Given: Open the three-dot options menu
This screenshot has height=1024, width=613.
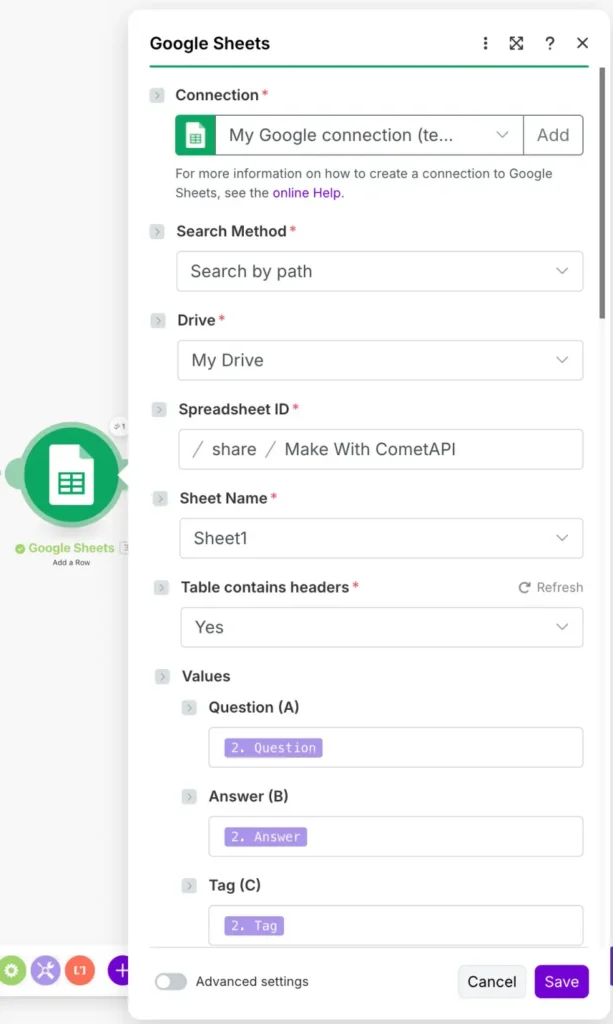Looking at the screenshot, I should [x=485, y=43].
